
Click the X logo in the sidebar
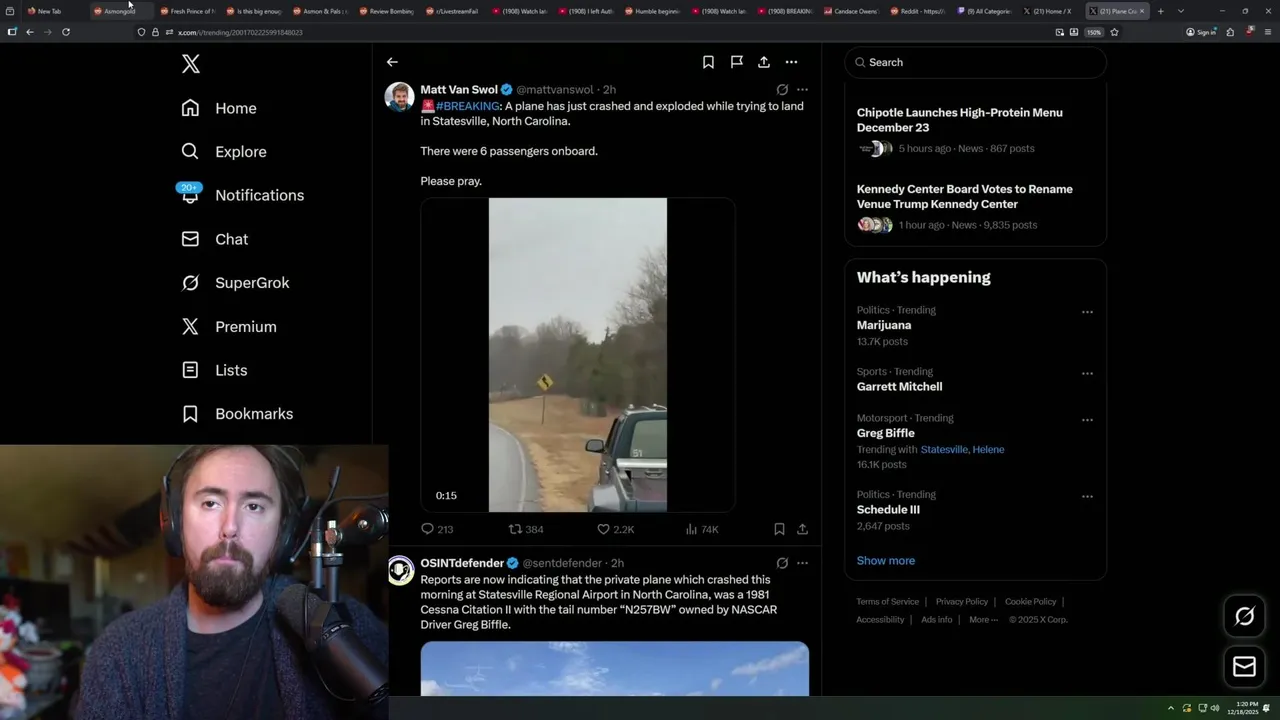coord(191,64)
